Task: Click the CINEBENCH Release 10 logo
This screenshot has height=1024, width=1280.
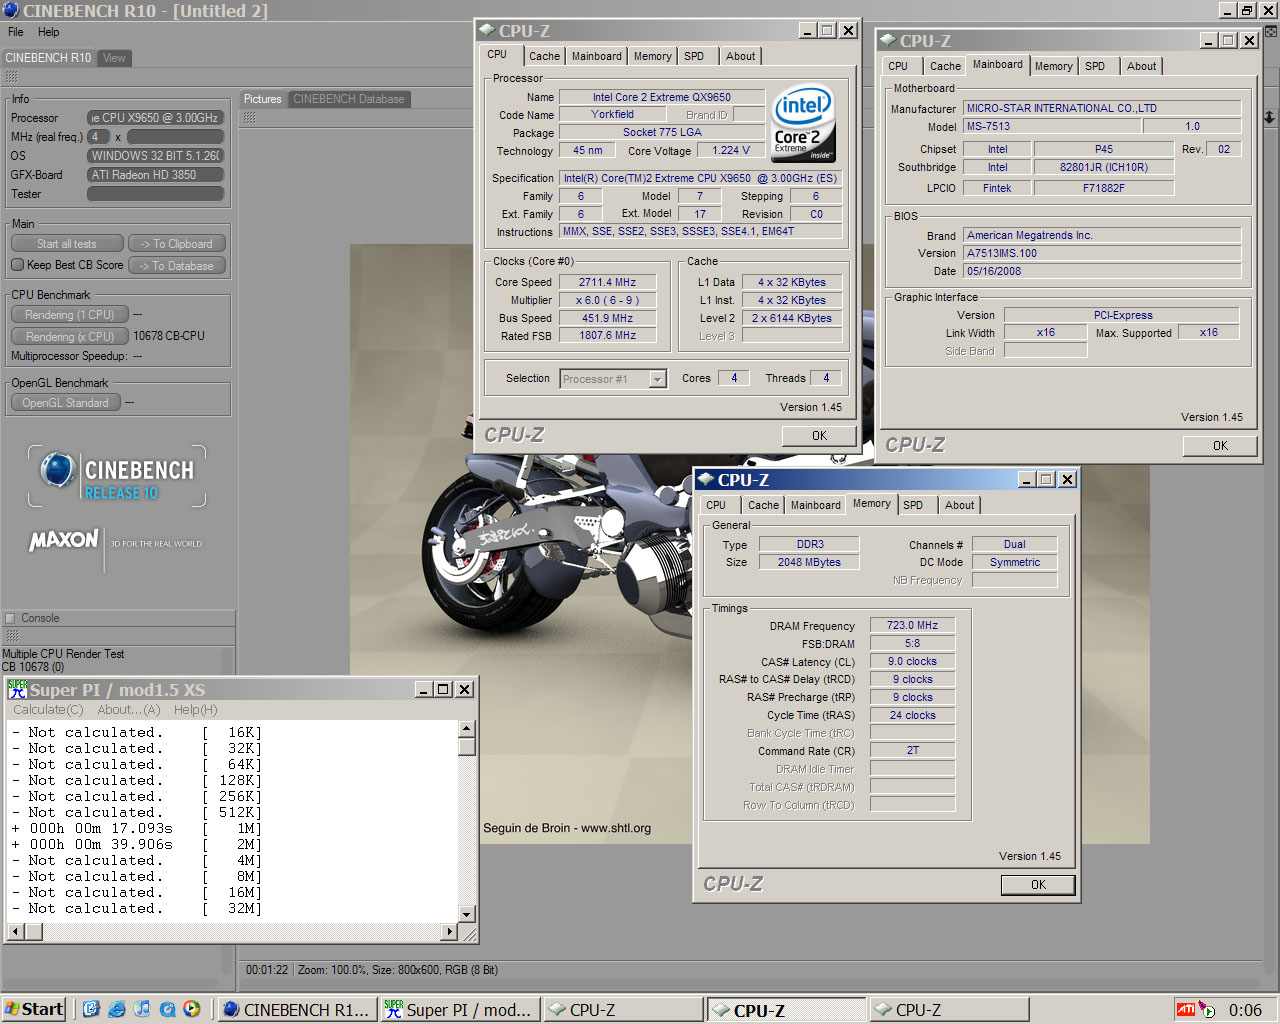Action: click(117, 477)
